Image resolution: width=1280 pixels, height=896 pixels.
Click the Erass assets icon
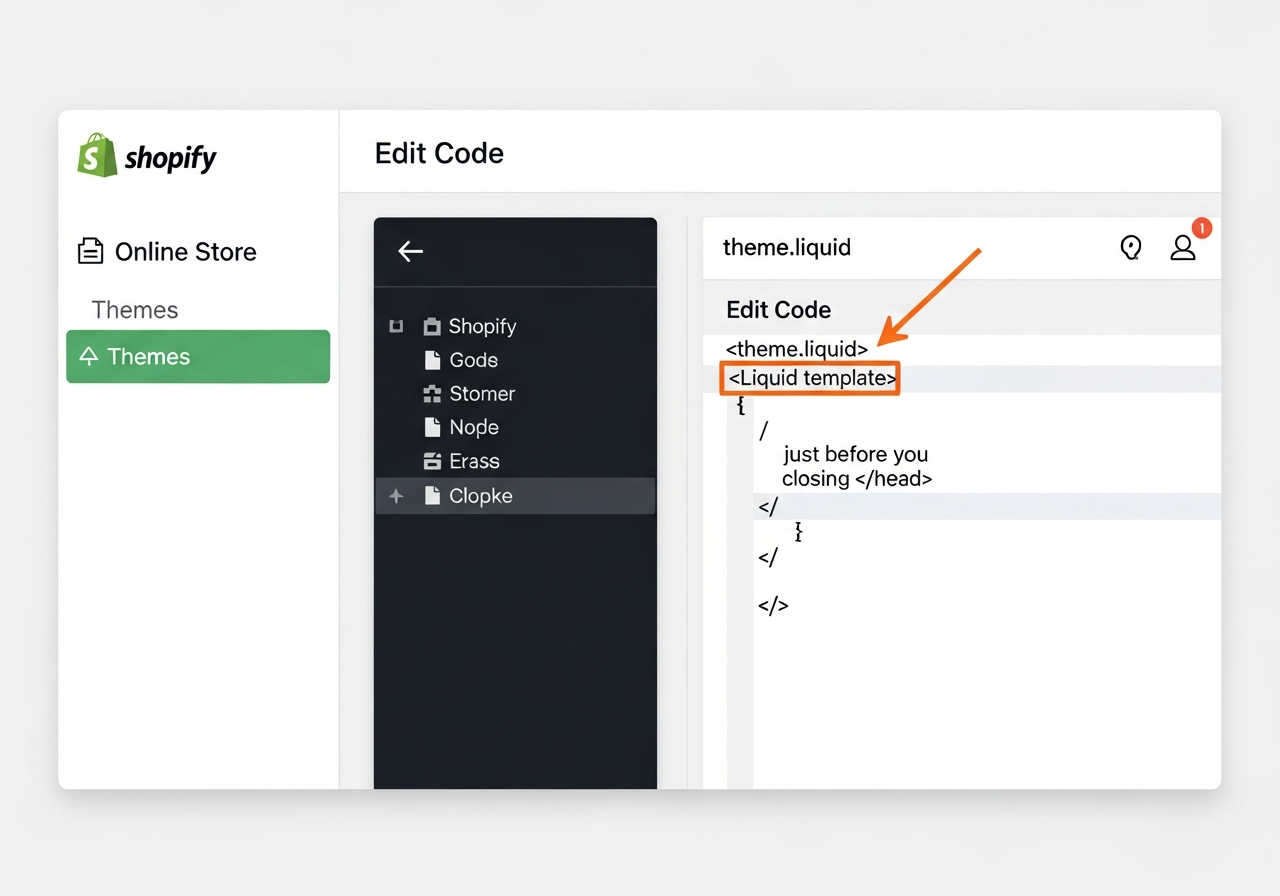click(x=432, y=461)
